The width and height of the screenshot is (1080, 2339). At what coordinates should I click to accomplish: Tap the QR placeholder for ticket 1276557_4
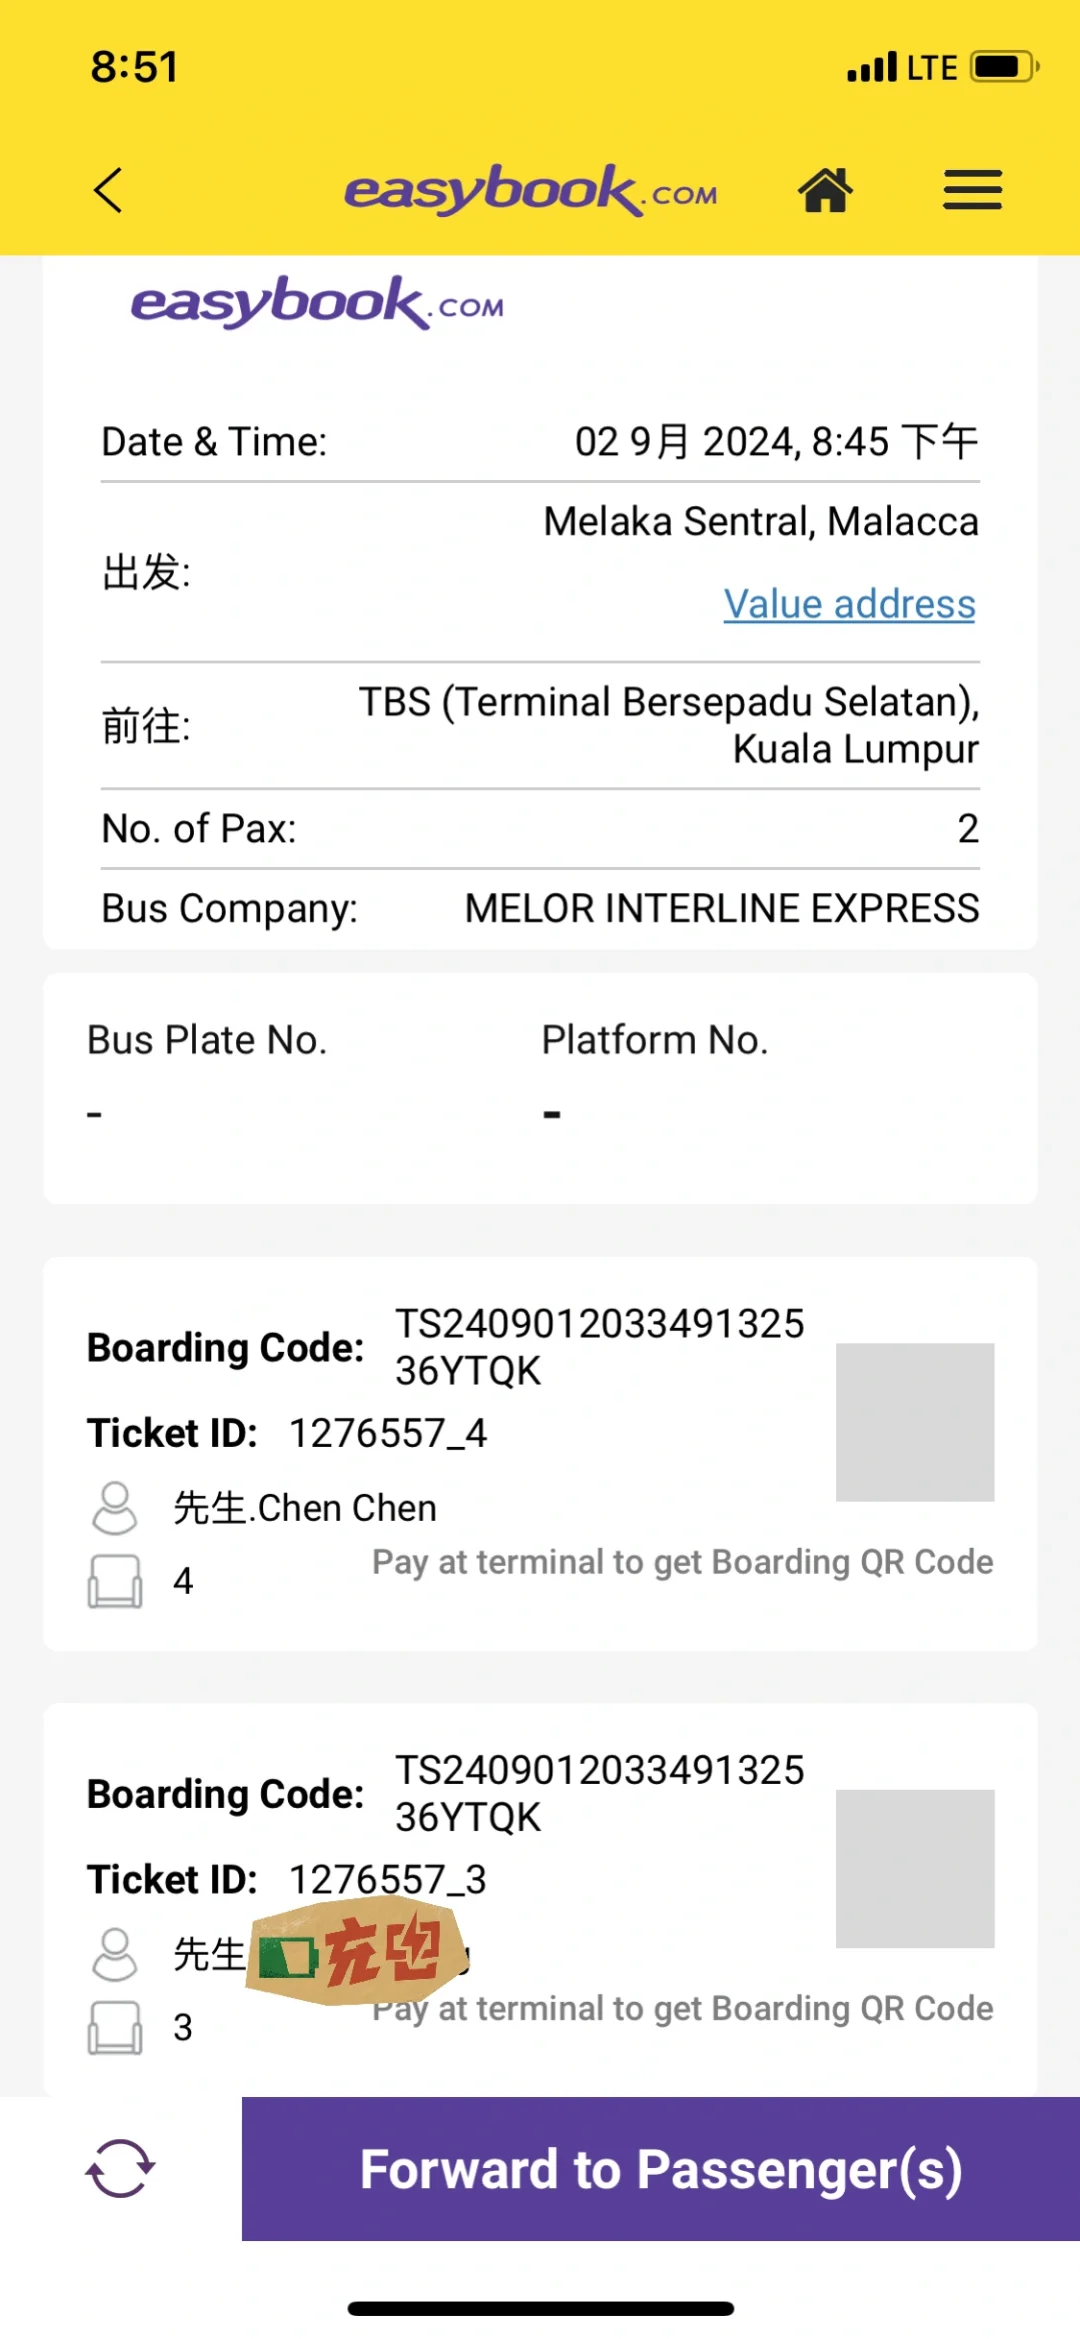coord(915,1422)
